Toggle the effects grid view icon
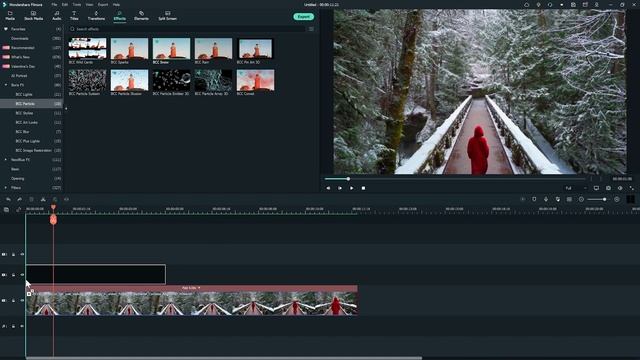 tap(311, 29)
